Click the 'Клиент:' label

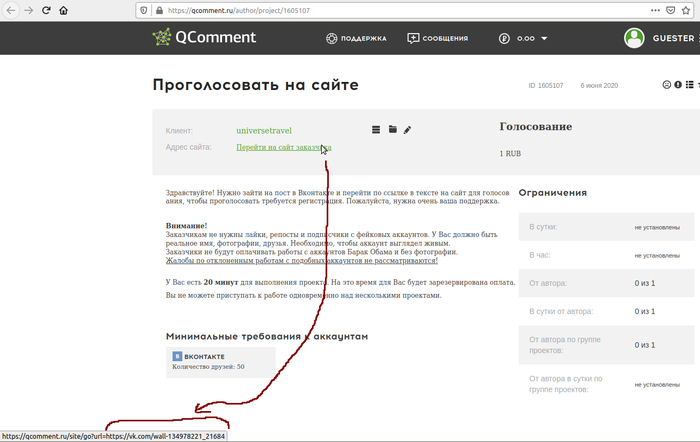click(x=179, y=131)
